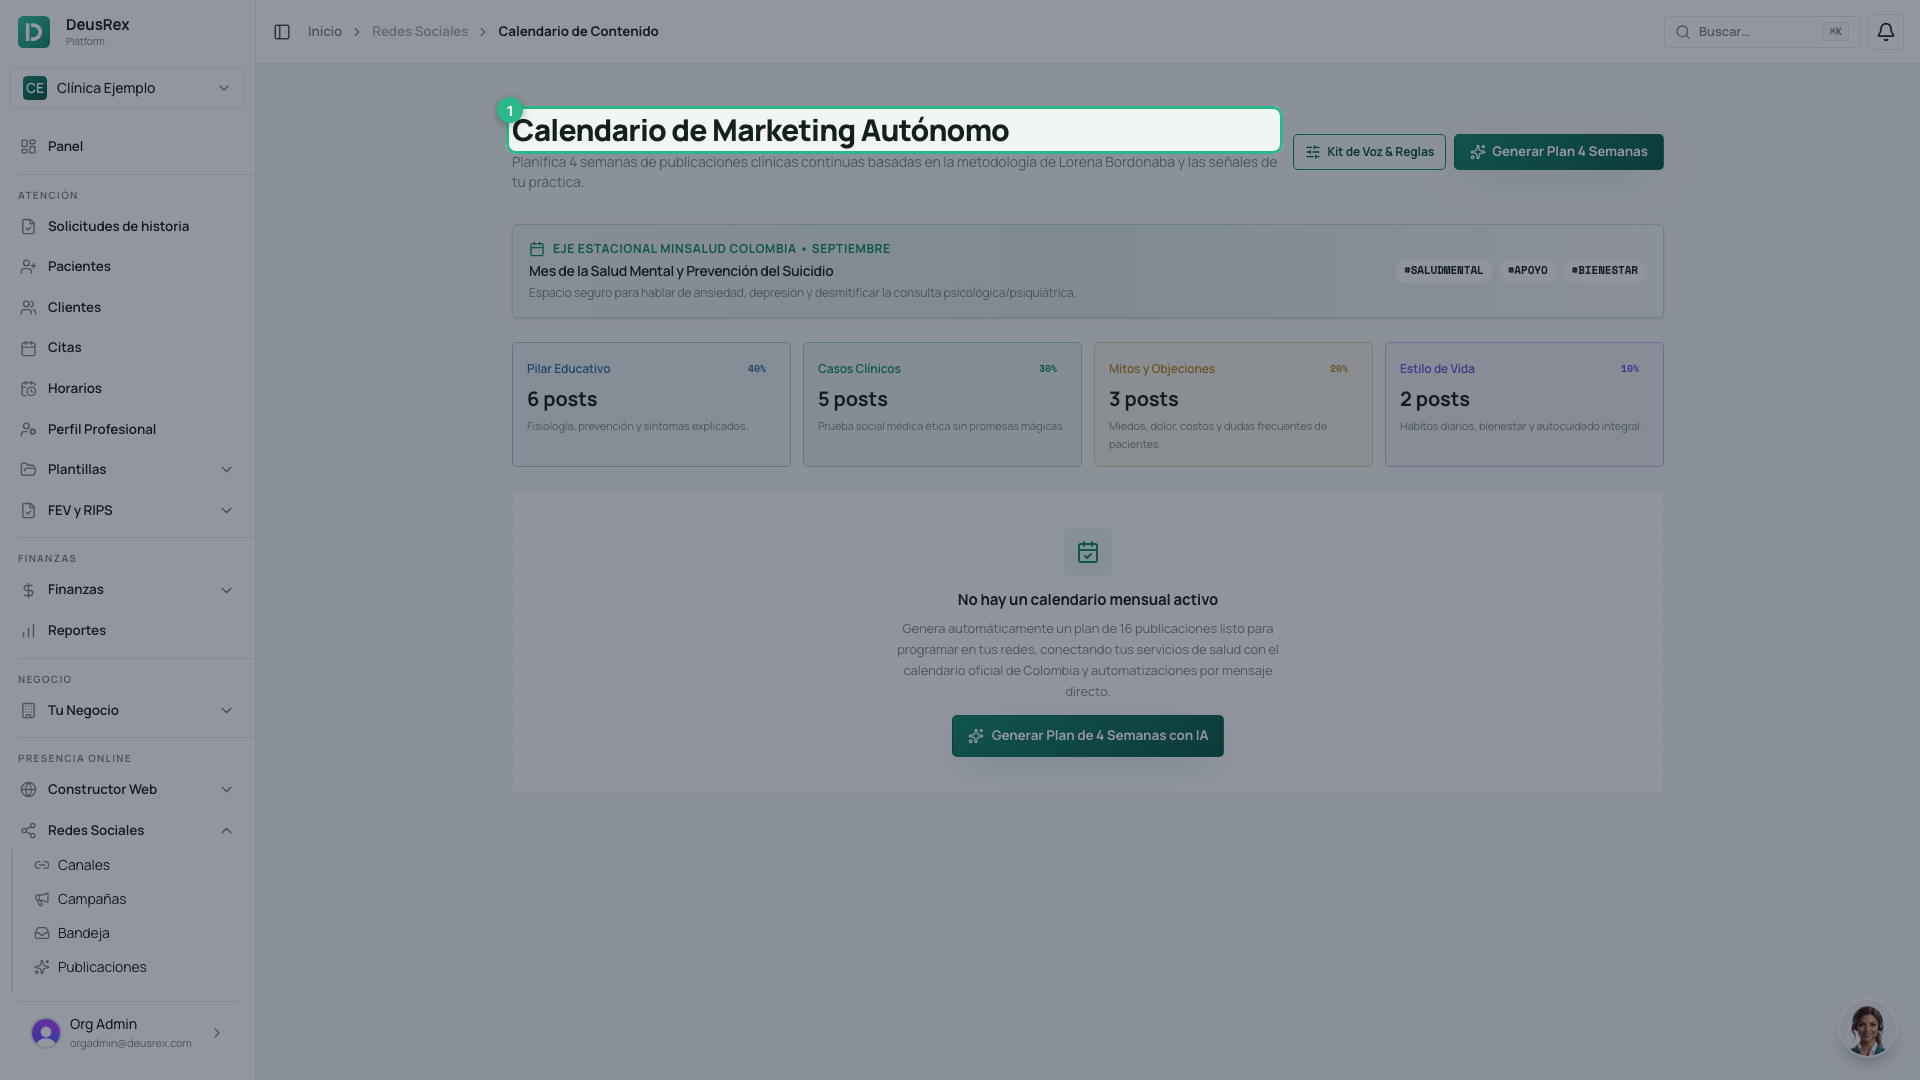Open Pacientes in the sidebar

point(127,267)
